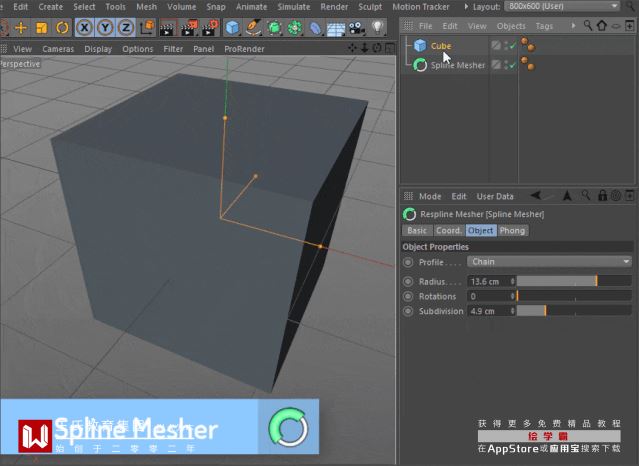
Task: Toggle Spline Mesher enable green checkmark
Action: tap(513, 65)
